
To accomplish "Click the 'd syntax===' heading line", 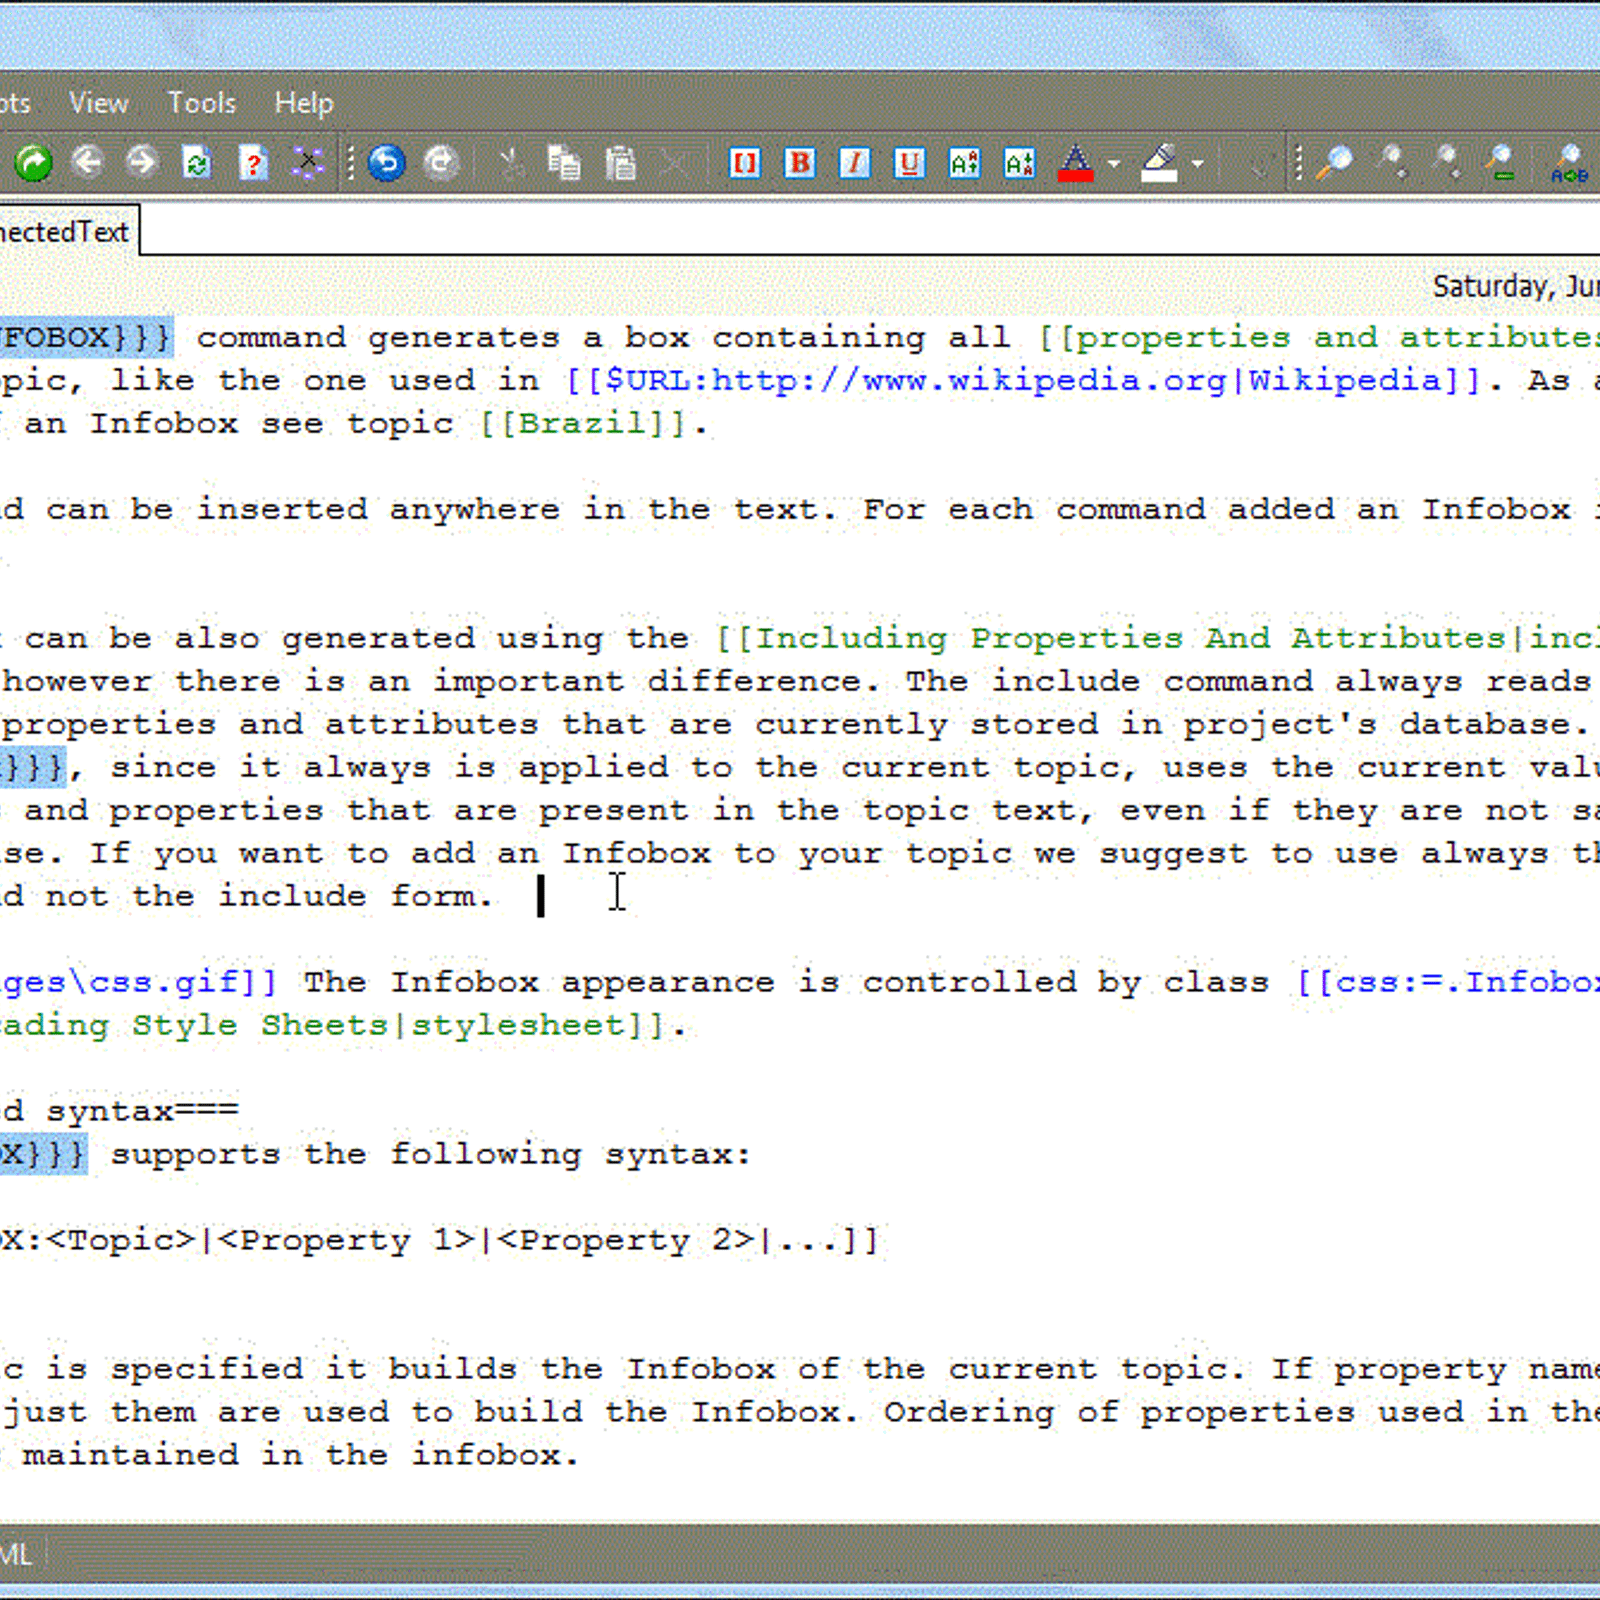I will pos(119,1111).
